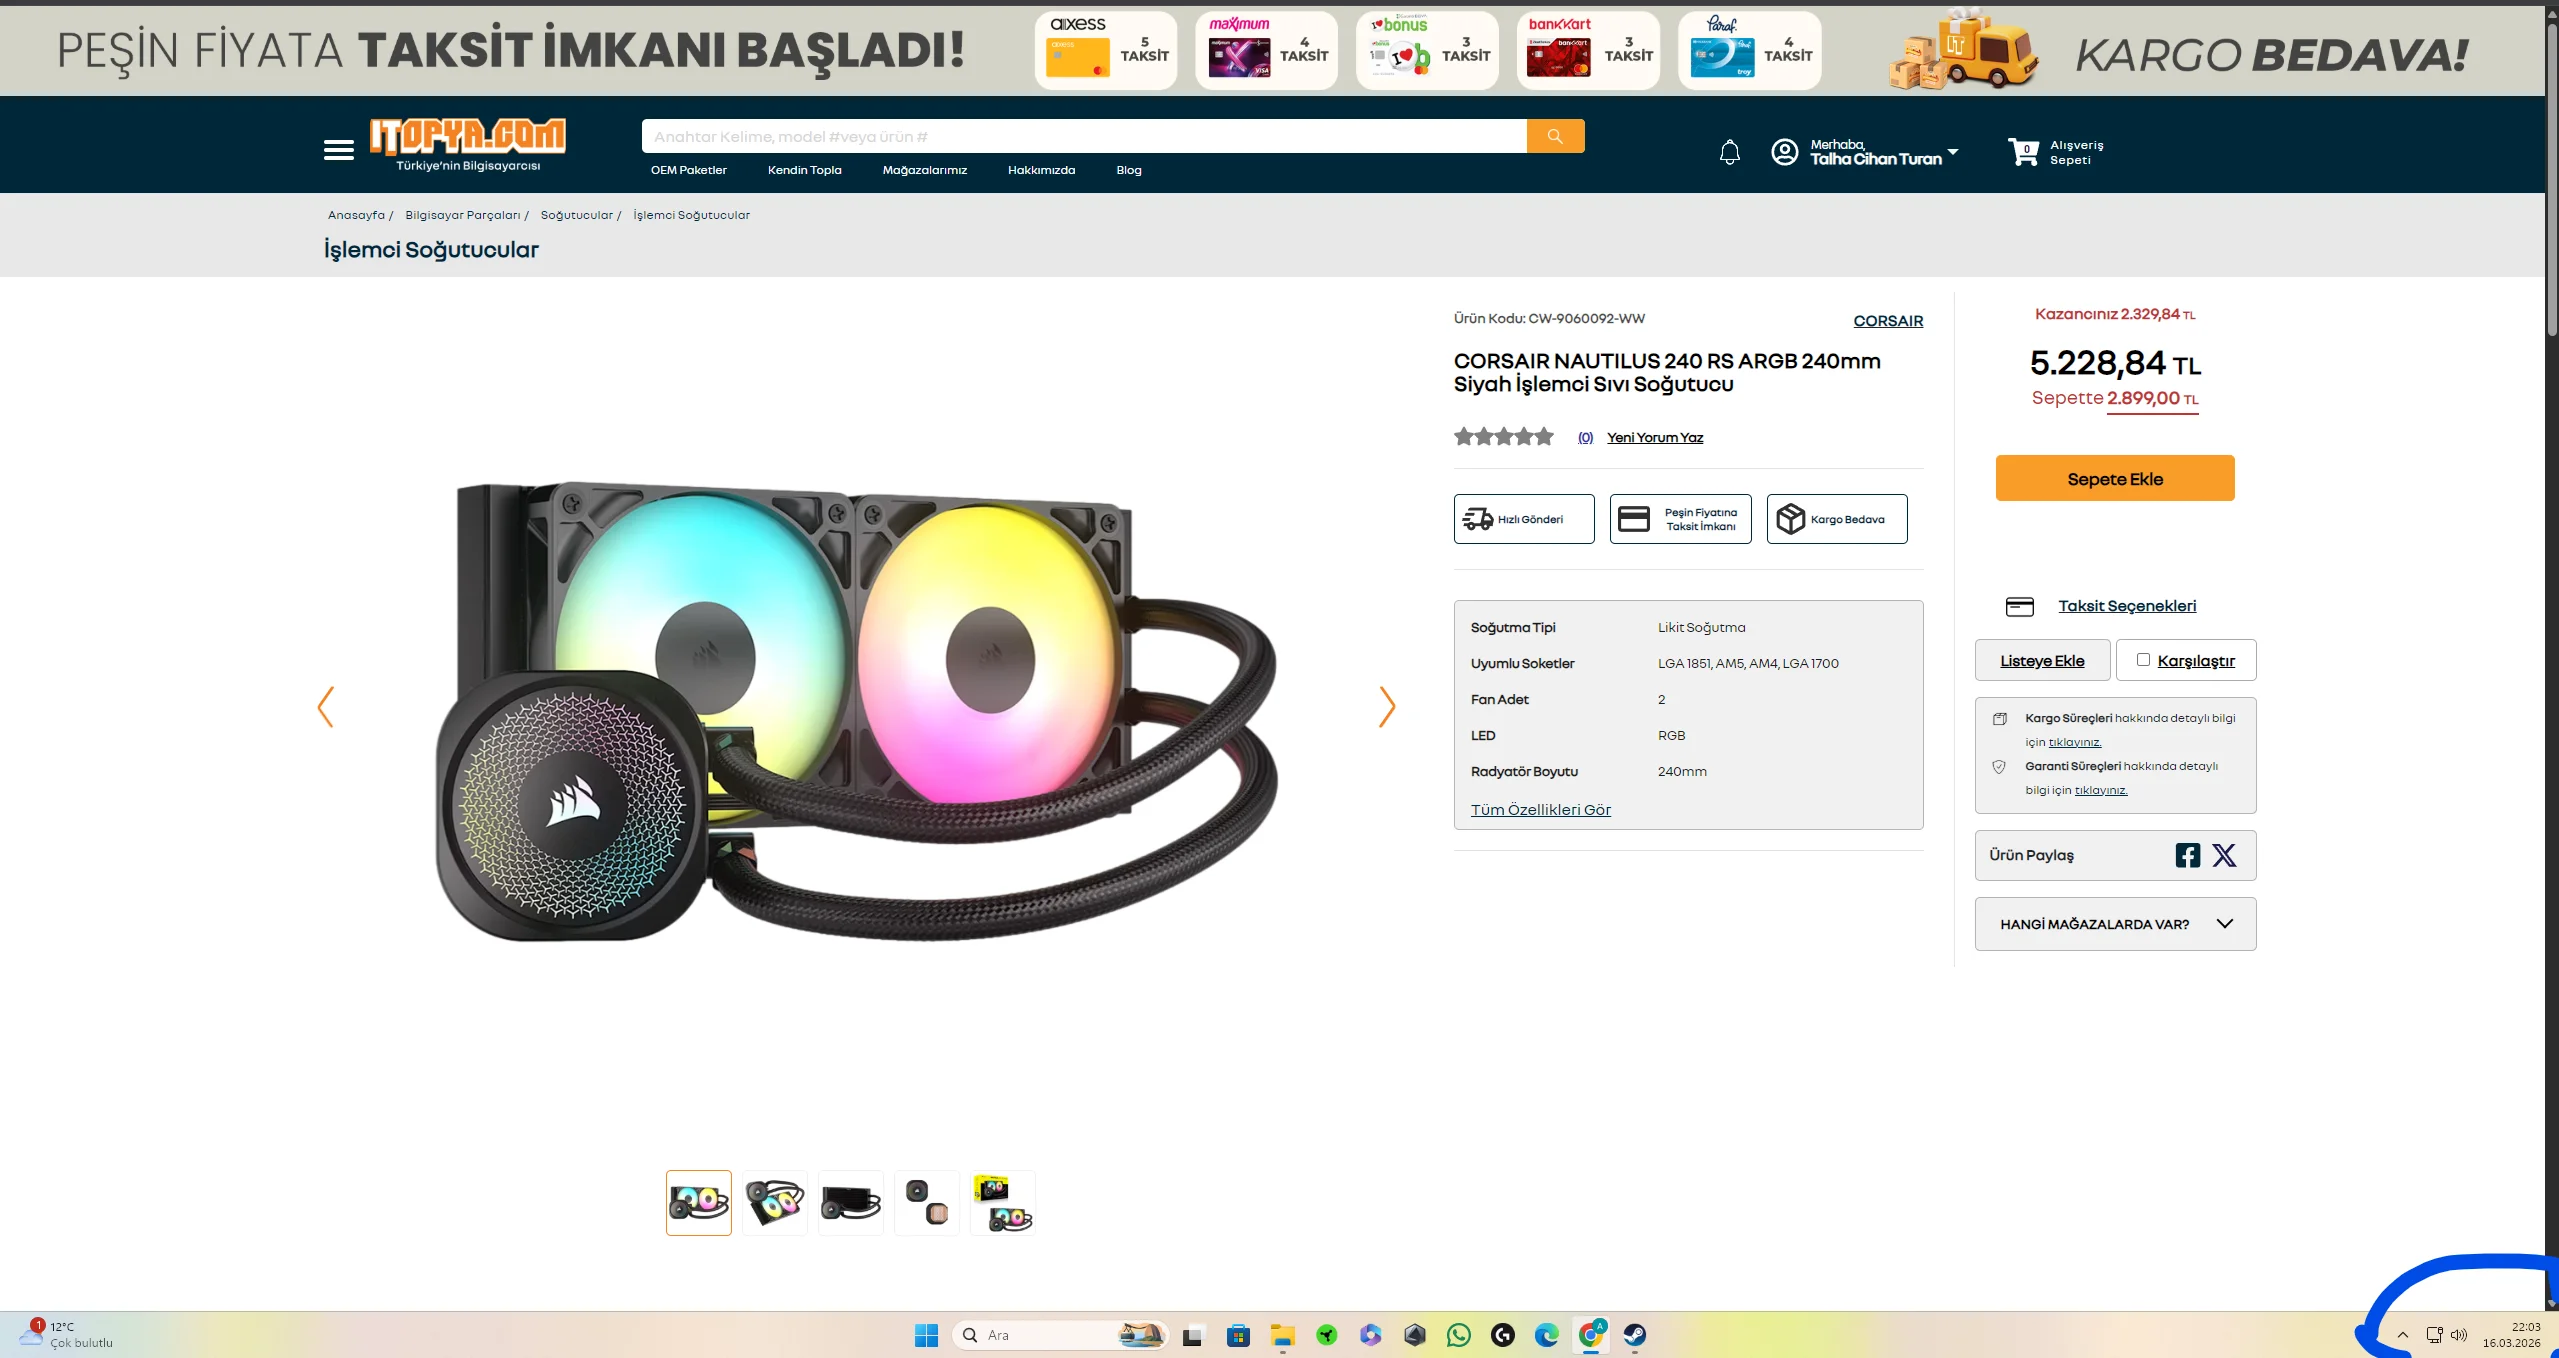Open WhatsApp from the taskbar
Viewport: 2559px width, 1358px height.
click(x=1458, y=1335)
